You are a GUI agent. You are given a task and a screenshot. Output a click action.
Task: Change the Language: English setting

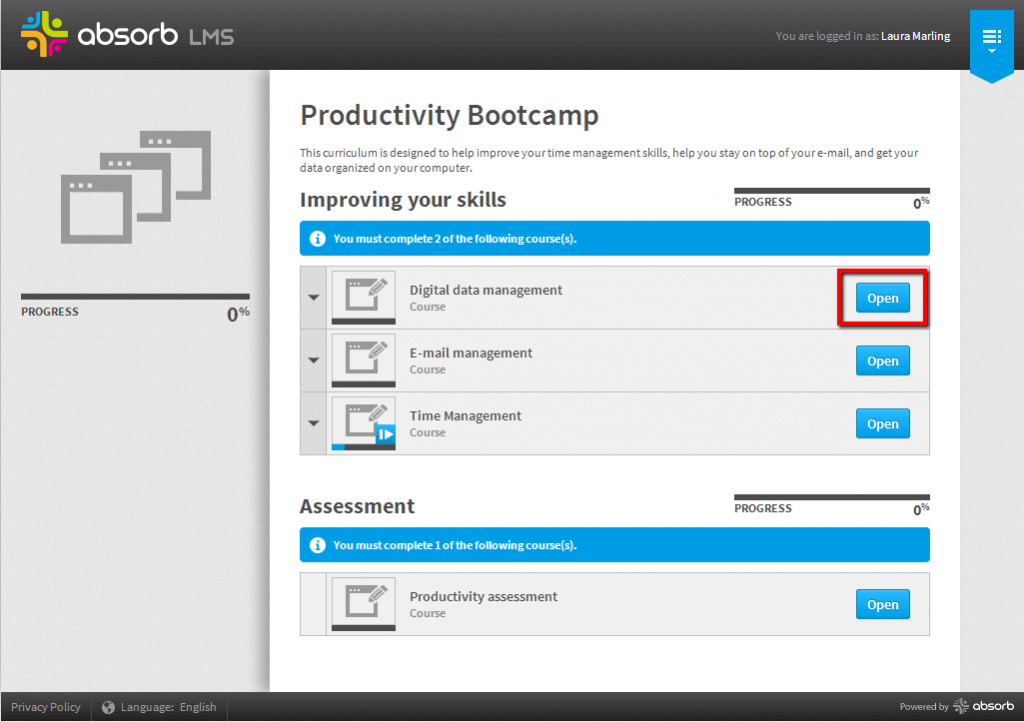click(x=159, y=707)
